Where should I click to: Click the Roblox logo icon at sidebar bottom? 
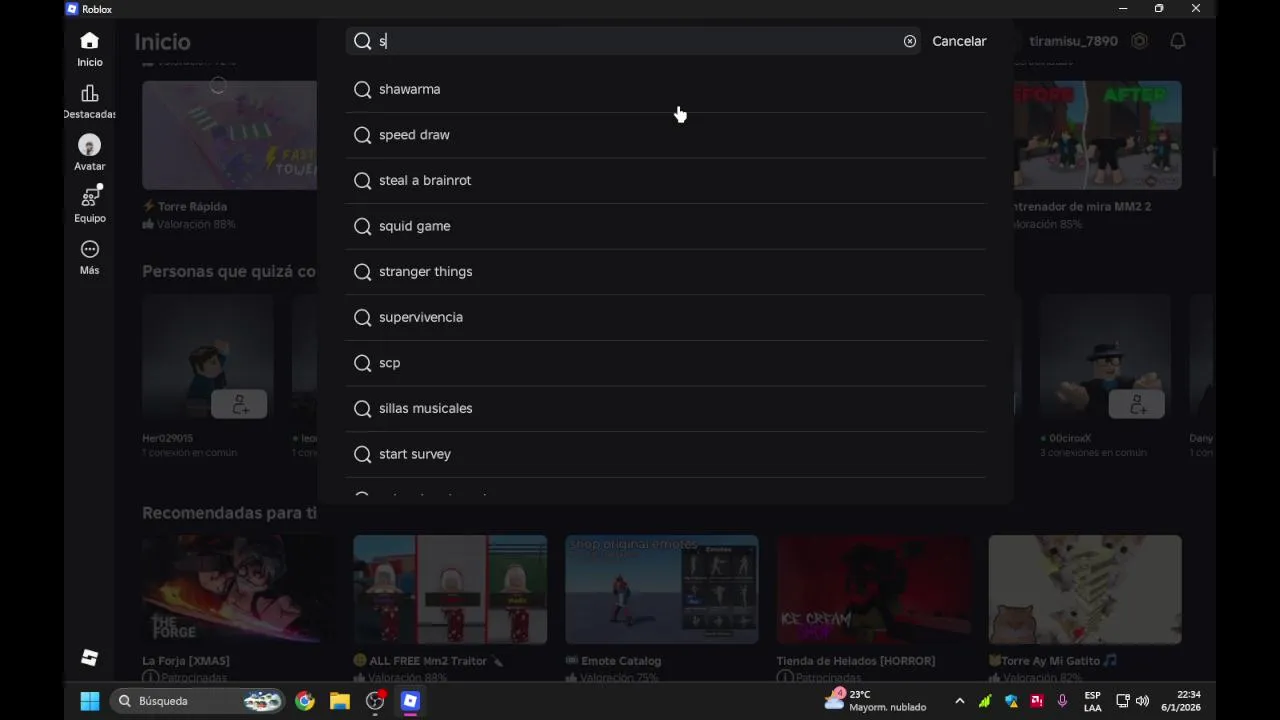[90, 657]
